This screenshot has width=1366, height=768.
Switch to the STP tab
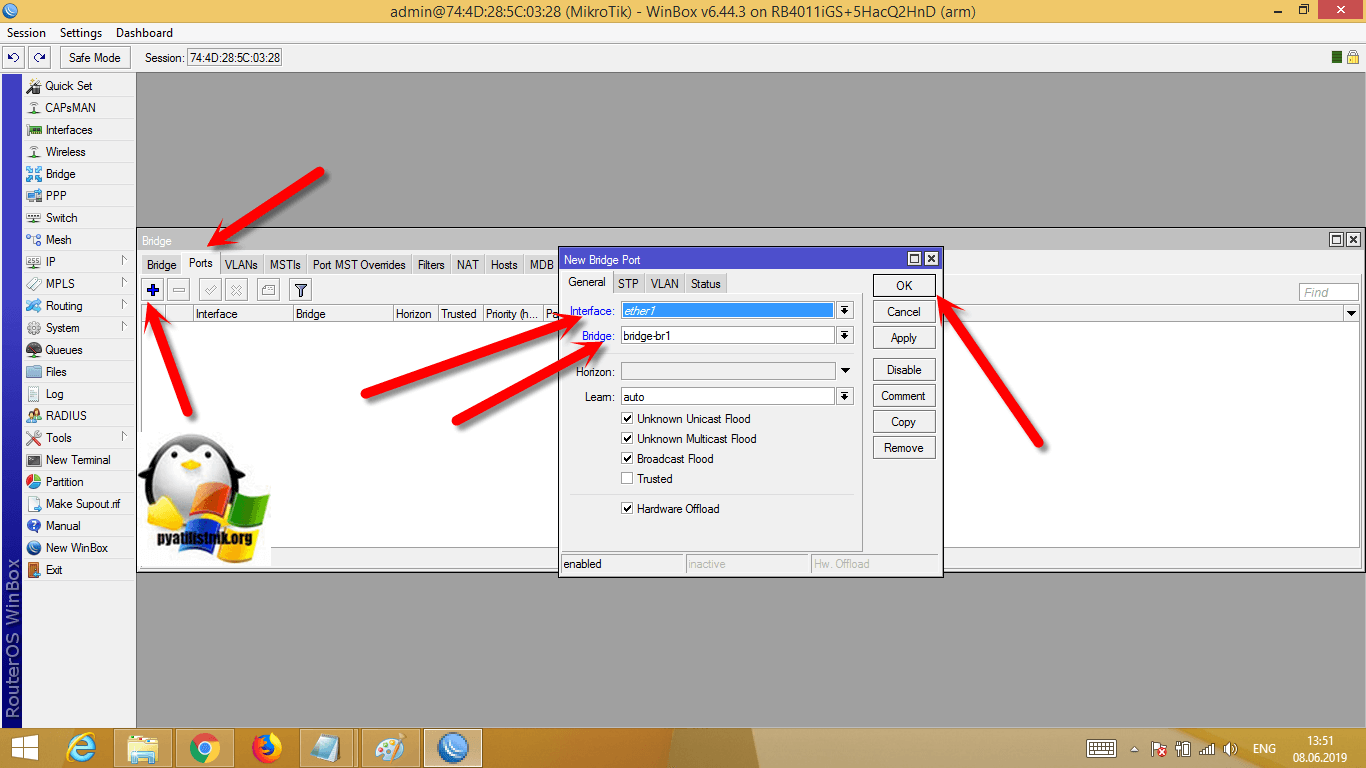click(627, 284)
